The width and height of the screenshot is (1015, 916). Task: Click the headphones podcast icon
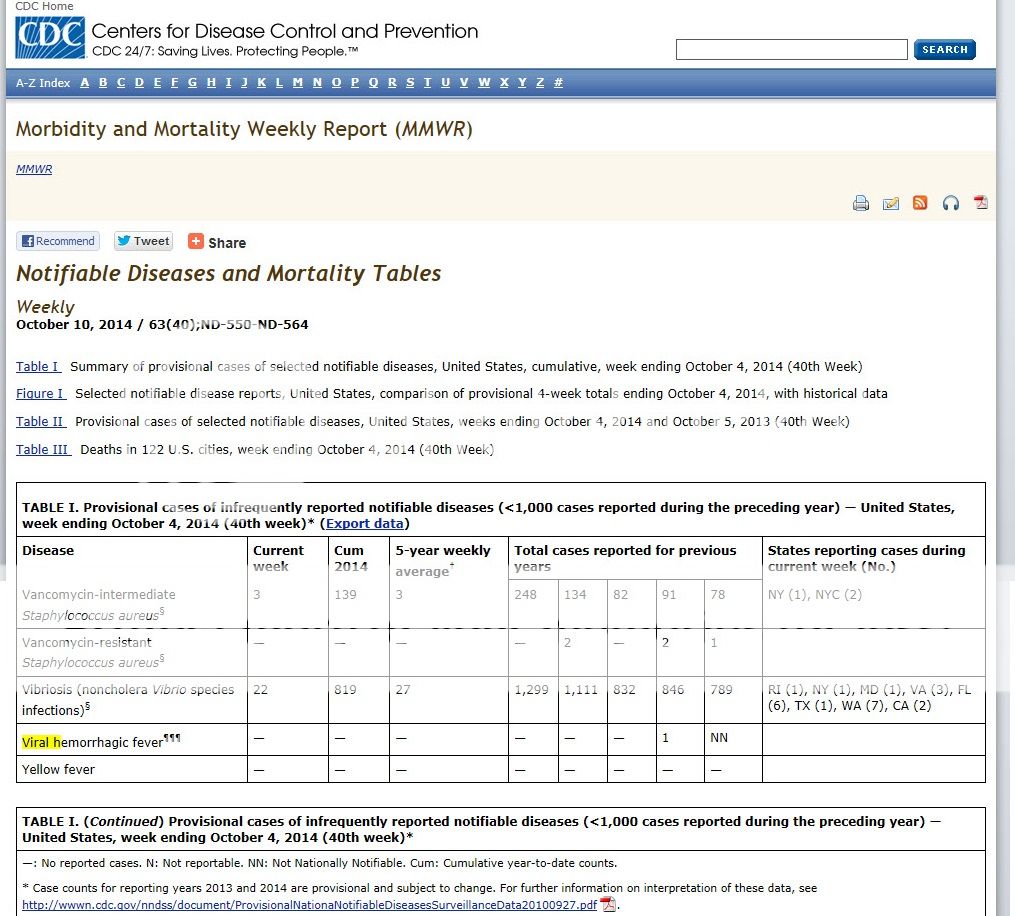tap(950, 203)
